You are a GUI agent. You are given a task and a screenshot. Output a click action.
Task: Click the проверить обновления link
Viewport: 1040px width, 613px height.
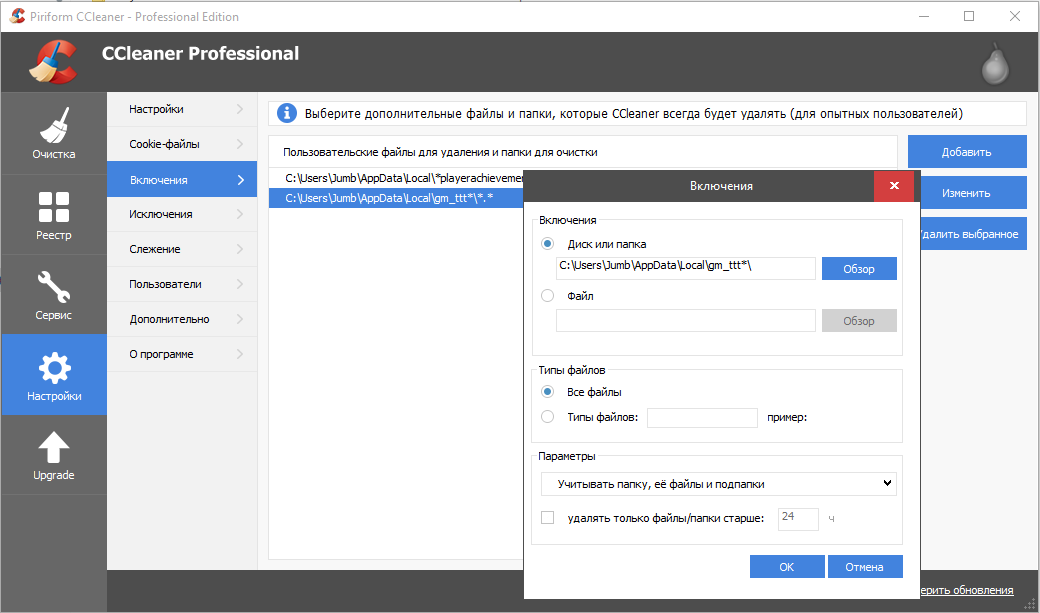[967, 590]
